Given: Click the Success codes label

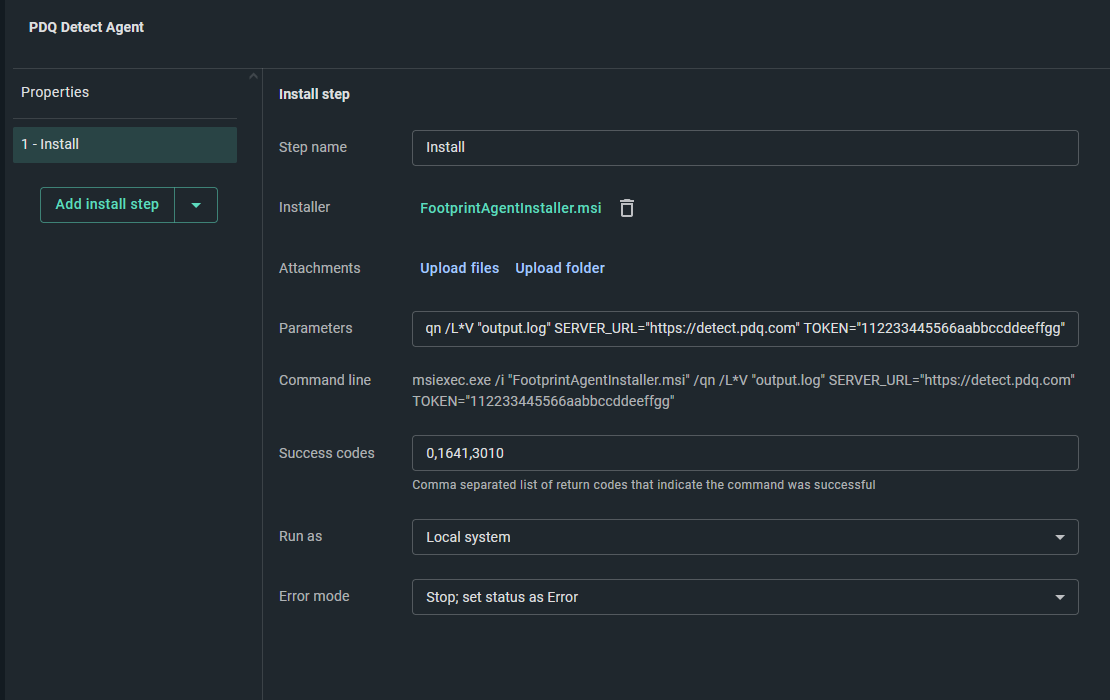Looking at the screenshot, I should pyautogui.click(x=326, y=453).
